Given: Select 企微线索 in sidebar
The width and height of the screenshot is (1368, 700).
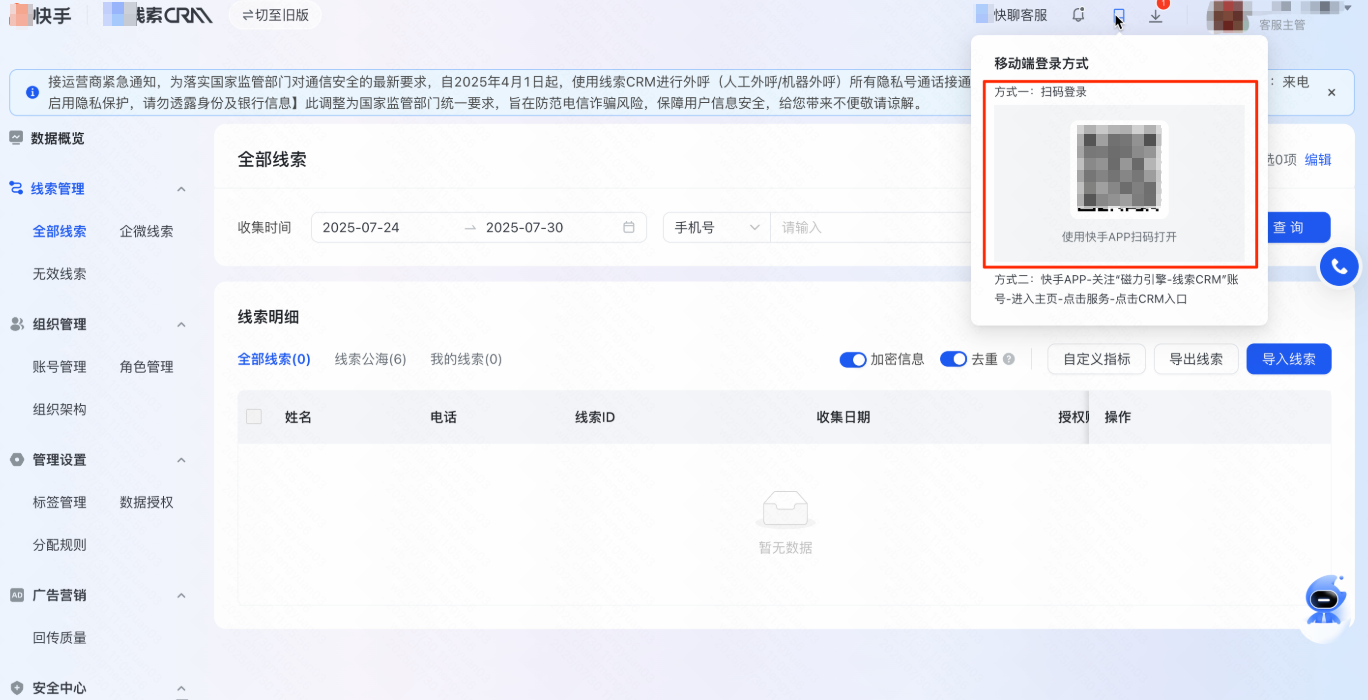Looking at the screenshot, I should (146, 231).
